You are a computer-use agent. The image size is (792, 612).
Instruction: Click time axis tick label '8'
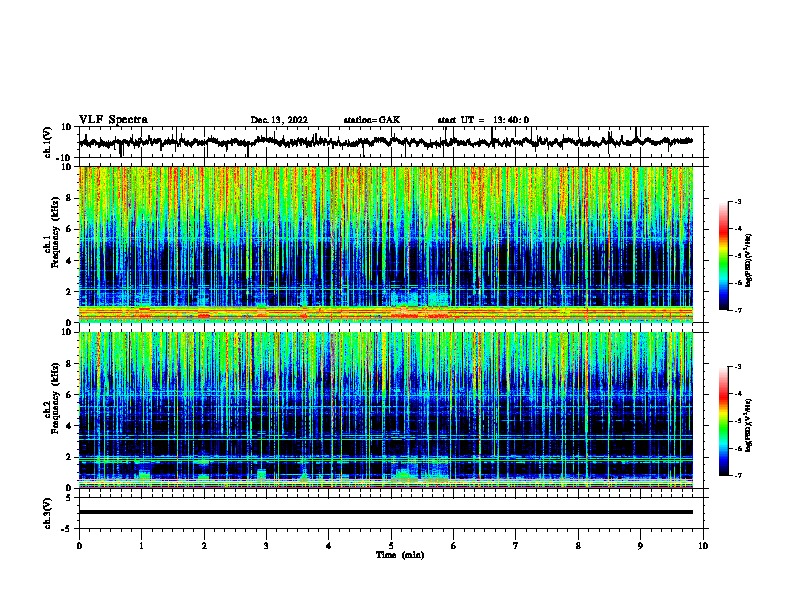(578, 546)
